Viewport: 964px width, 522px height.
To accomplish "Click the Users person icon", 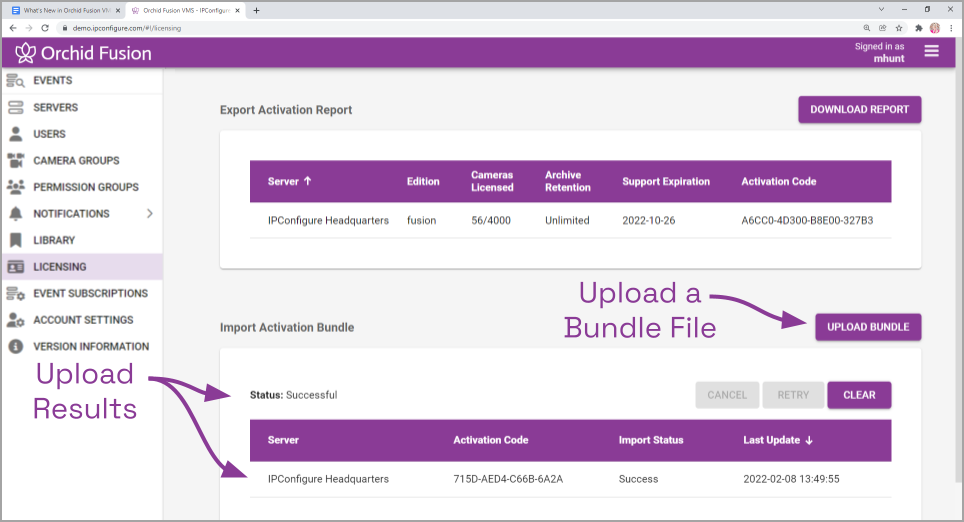I will pos(15,134).
